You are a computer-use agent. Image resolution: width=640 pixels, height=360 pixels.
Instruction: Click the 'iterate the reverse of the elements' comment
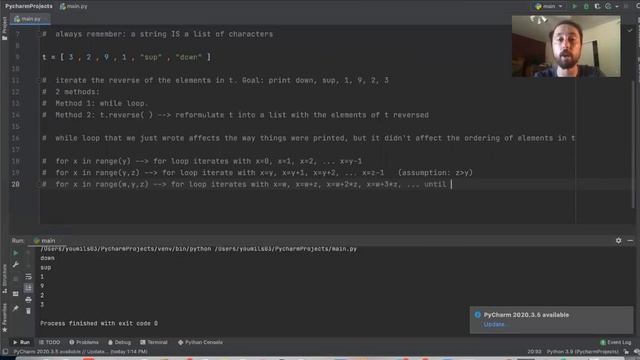[215, 80]
